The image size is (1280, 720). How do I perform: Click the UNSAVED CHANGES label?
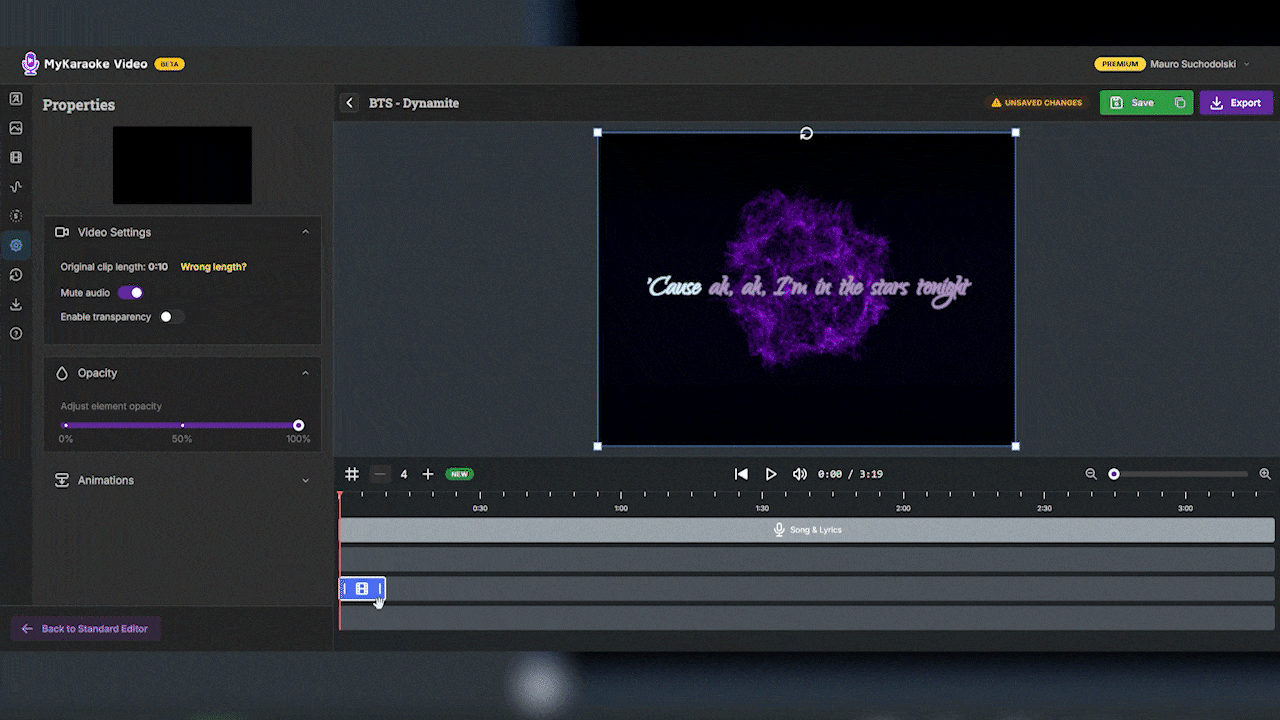pyautogui.click(x=1043, y=103)
